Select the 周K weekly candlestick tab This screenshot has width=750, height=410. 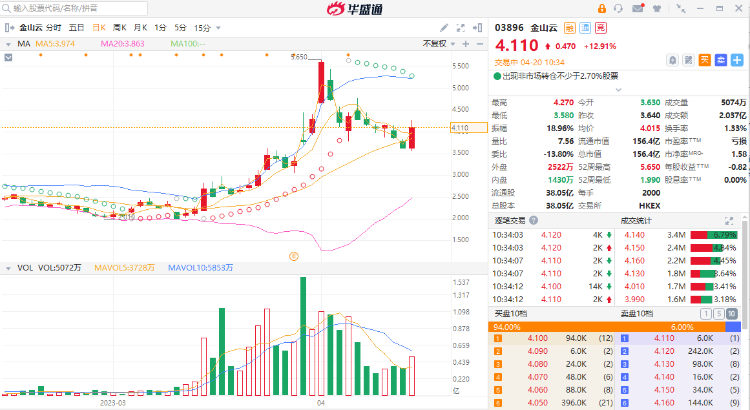[120, 28]
